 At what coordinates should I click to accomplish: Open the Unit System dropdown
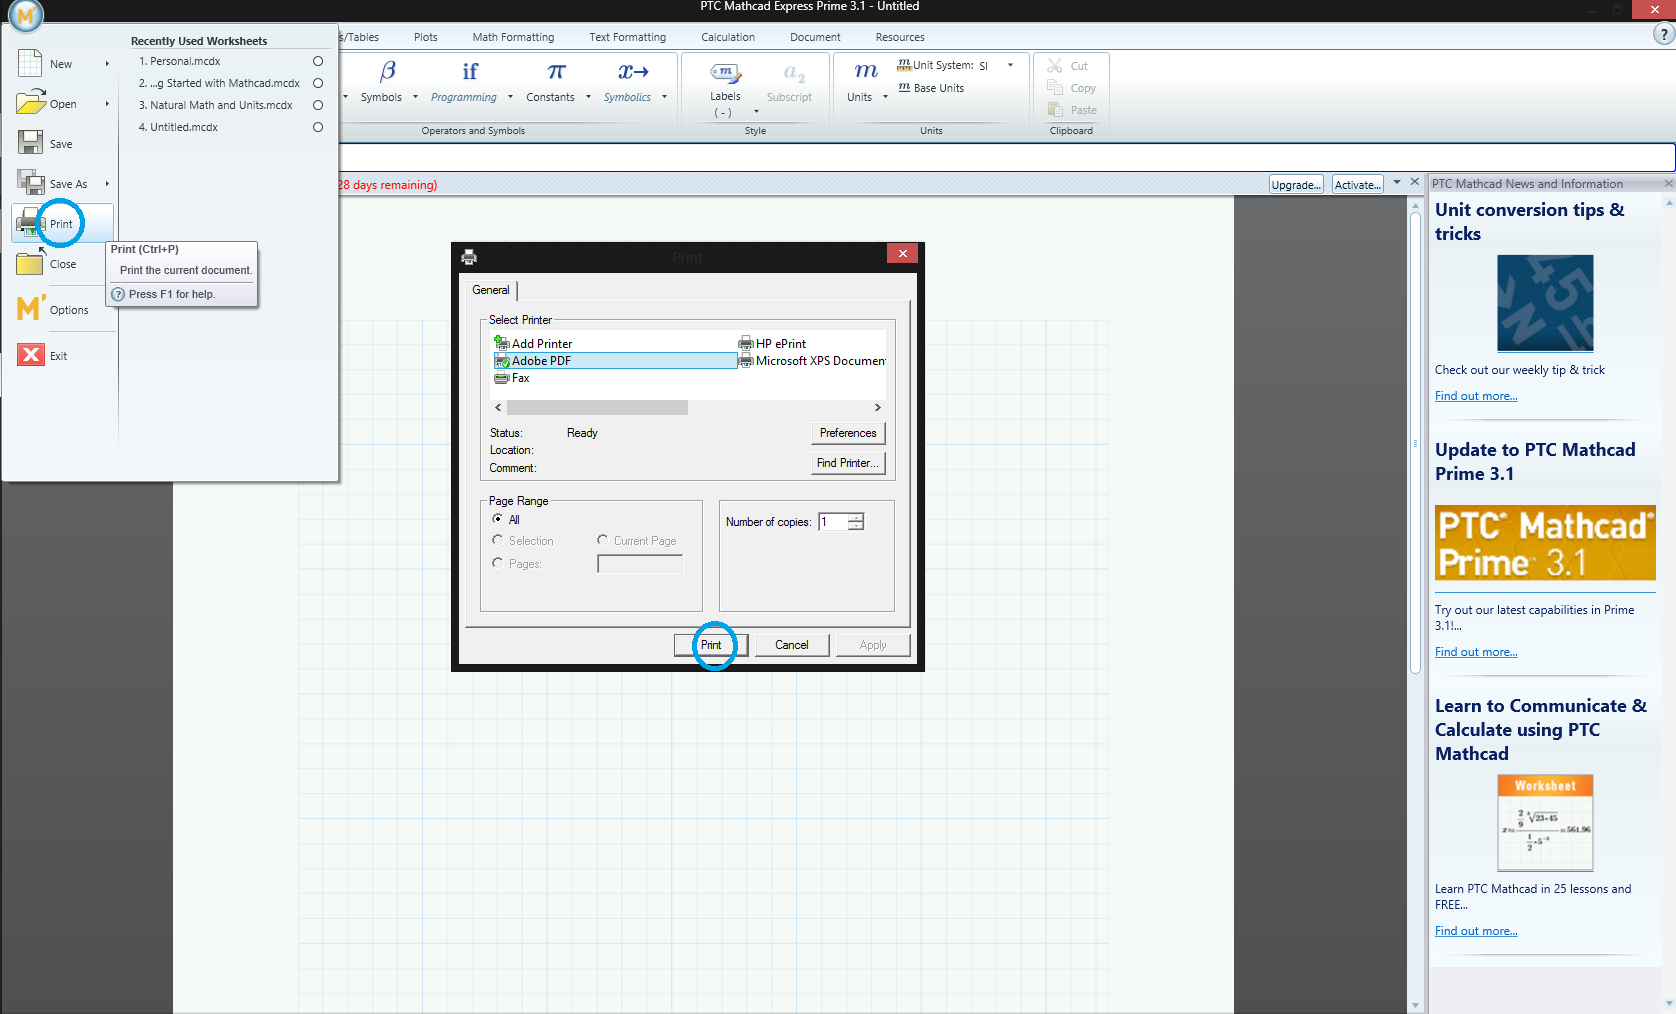[1011, 65]
